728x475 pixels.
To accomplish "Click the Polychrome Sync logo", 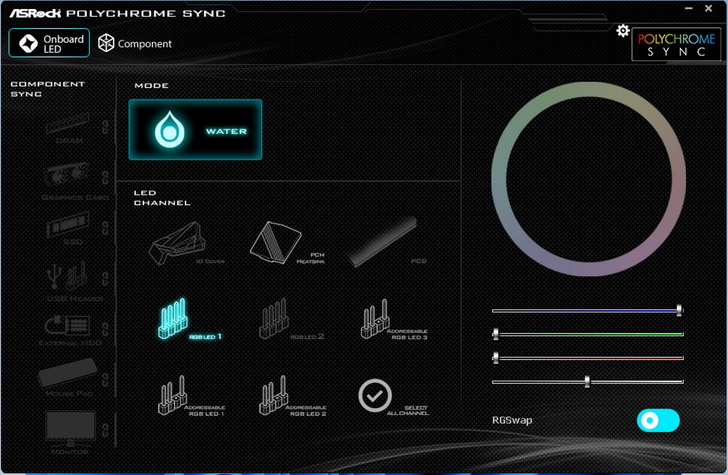I will pos(676,45).
